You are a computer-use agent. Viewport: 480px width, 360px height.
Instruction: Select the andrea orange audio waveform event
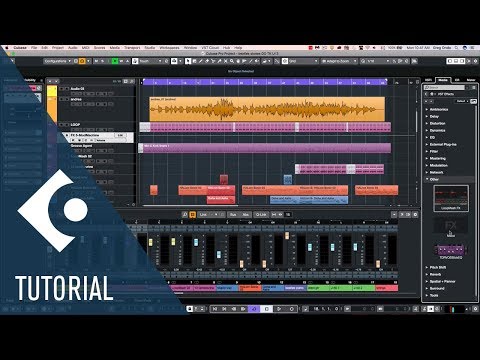click(x=267, y=109)
